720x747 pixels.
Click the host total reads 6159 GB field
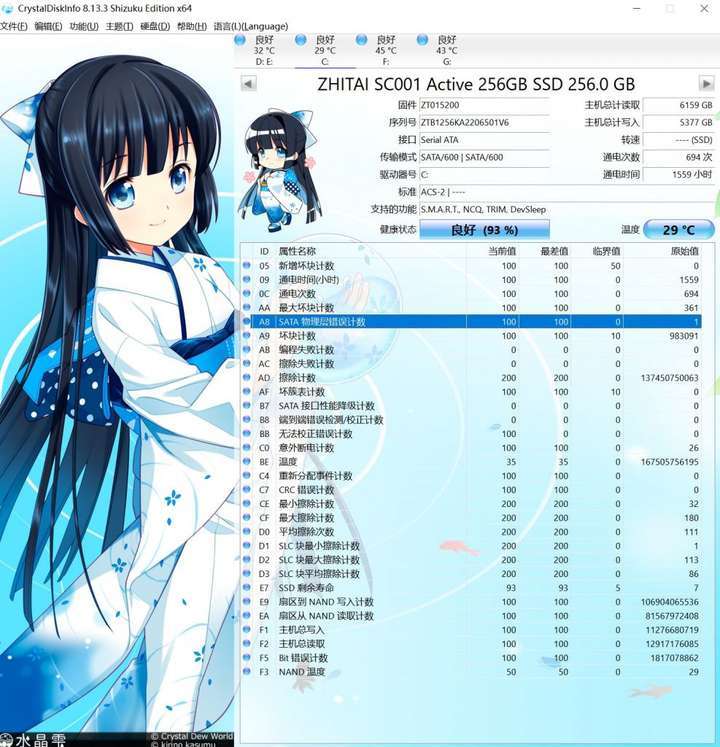pyautogui.click(x=679, y=105)
